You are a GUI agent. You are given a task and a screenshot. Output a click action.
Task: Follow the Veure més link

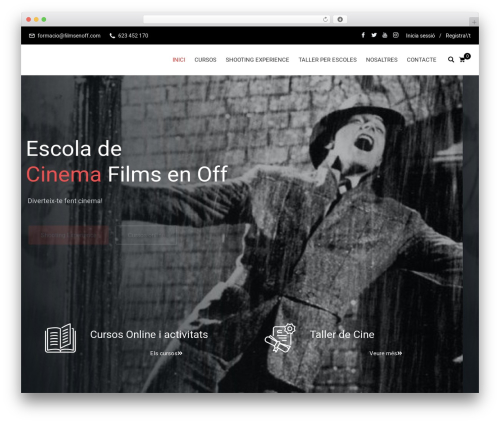pyautogui.click(x=386, y=353)
